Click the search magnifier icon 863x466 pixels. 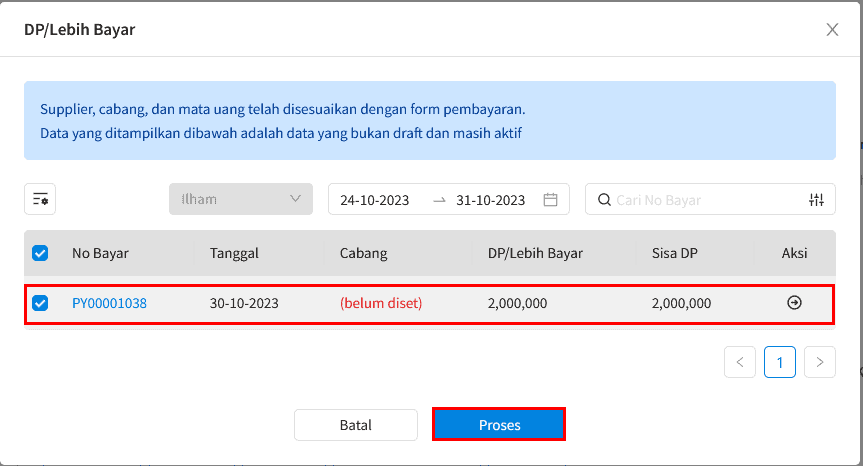click(604, 200)
